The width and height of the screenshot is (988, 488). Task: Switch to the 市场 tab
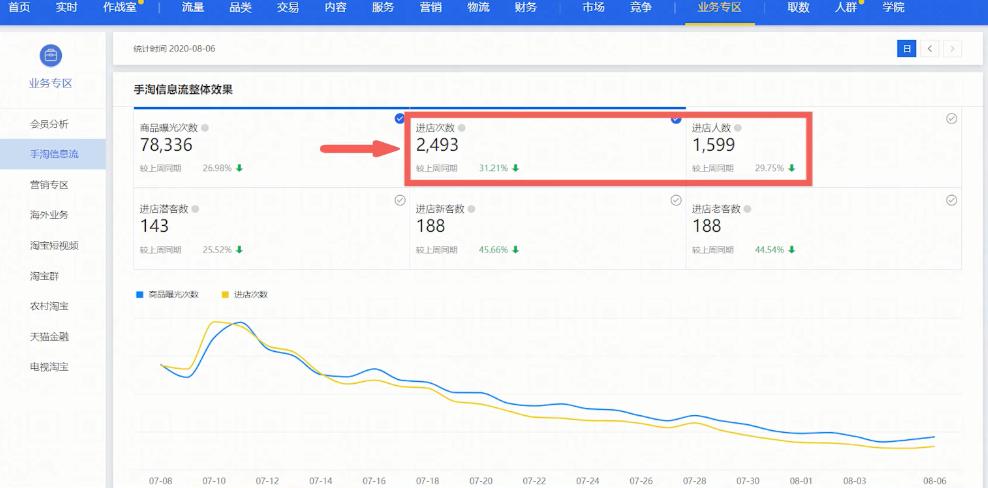point(593,8)
